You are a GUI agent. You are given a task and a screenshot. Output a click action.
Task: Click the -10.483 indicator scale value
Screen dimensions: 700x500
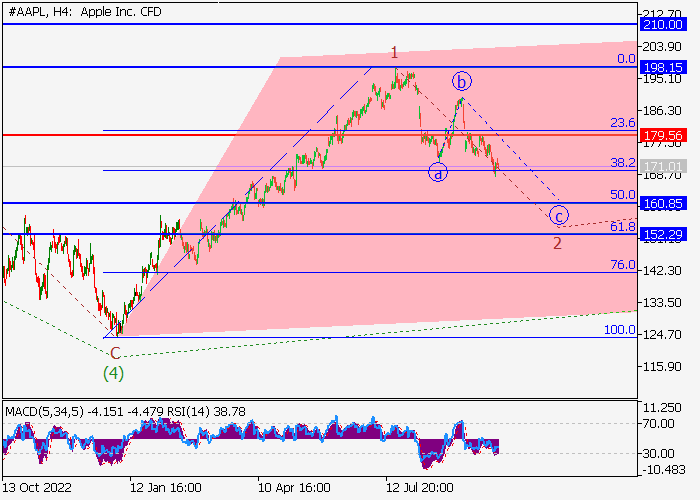click(x=662, y=470)
